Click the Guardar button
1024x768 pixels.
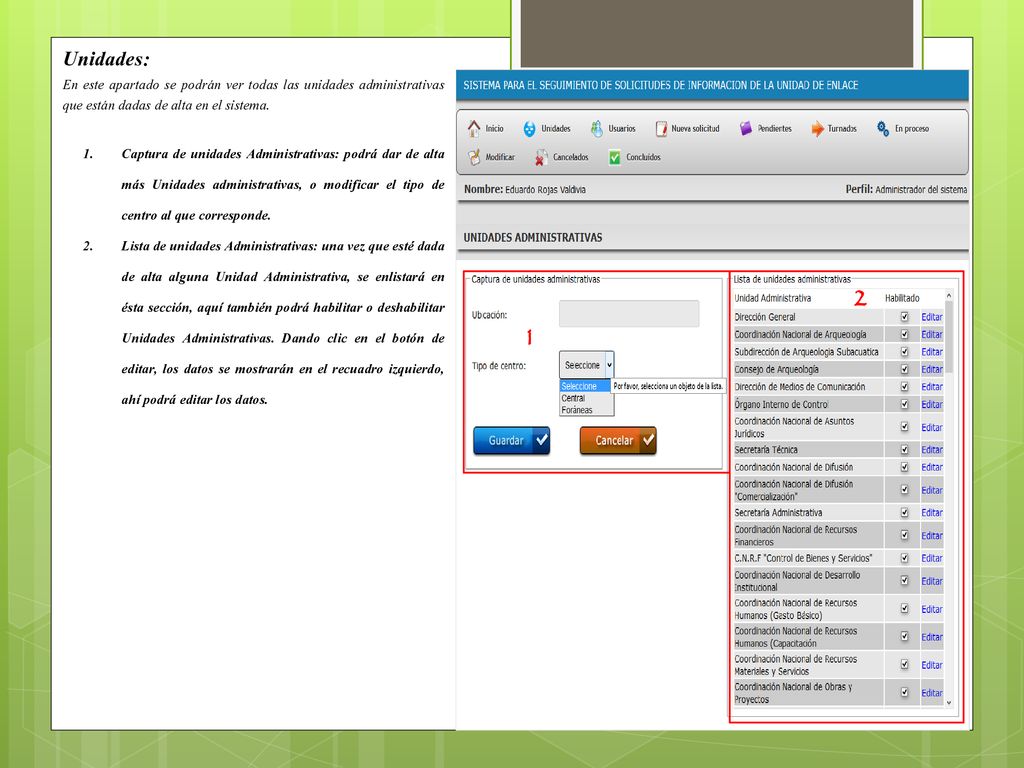[x=511, y=440]
